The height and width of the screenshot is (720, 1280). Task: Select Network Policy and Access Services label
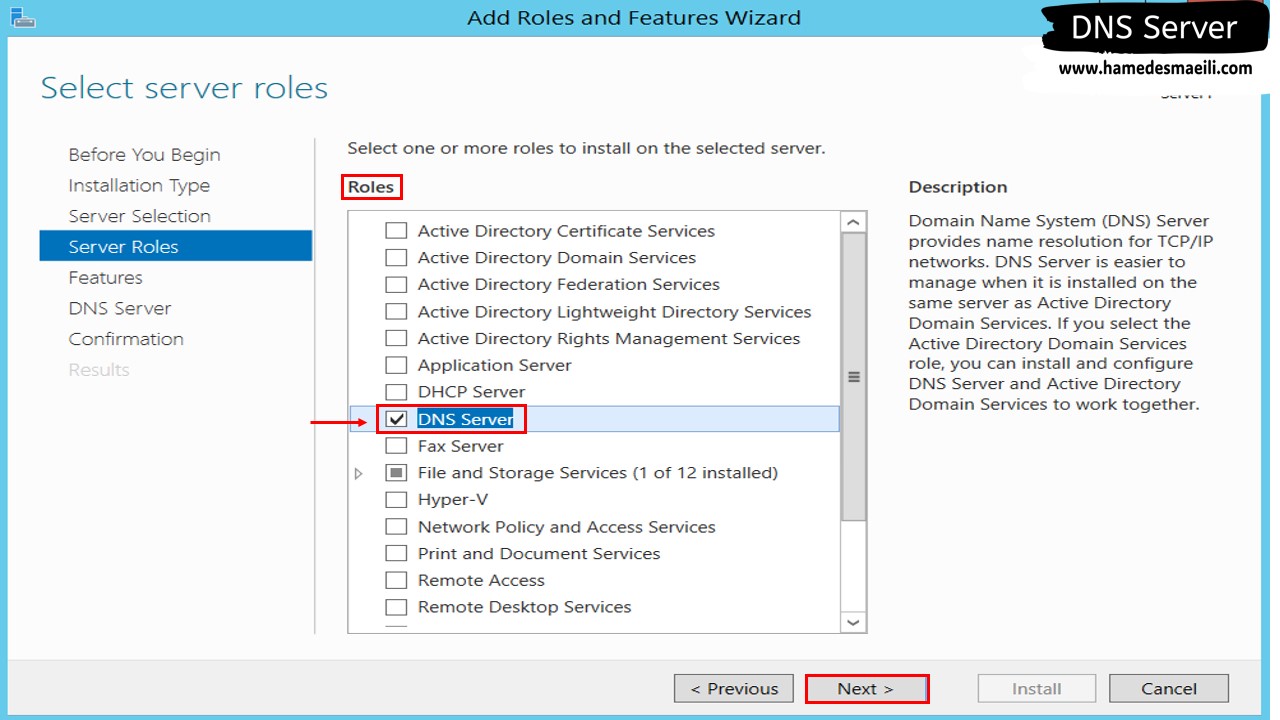[x=566, y=527]
